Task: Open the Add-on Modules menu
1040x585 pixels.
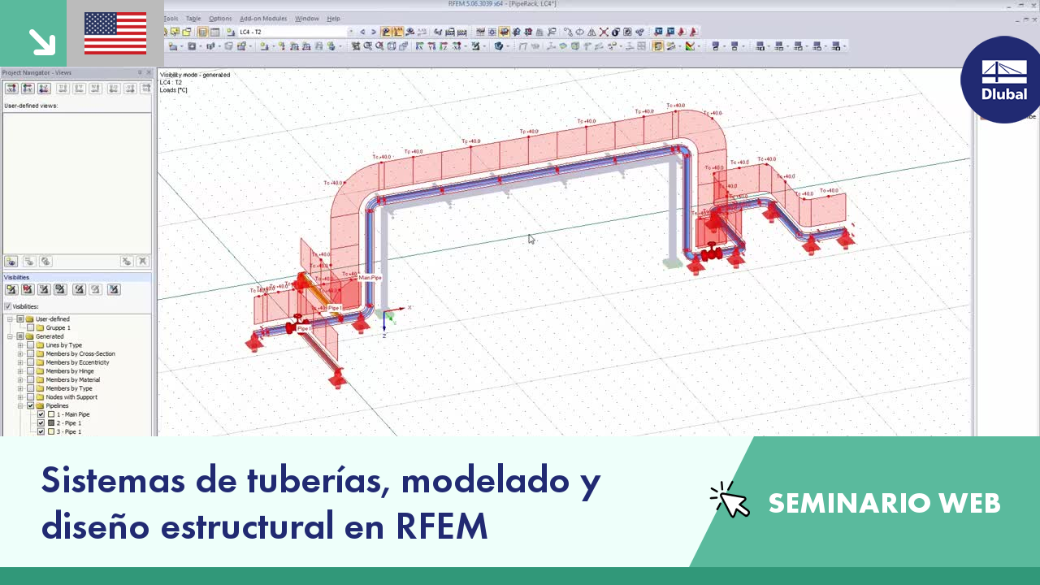Action: (x=263, y=19)
